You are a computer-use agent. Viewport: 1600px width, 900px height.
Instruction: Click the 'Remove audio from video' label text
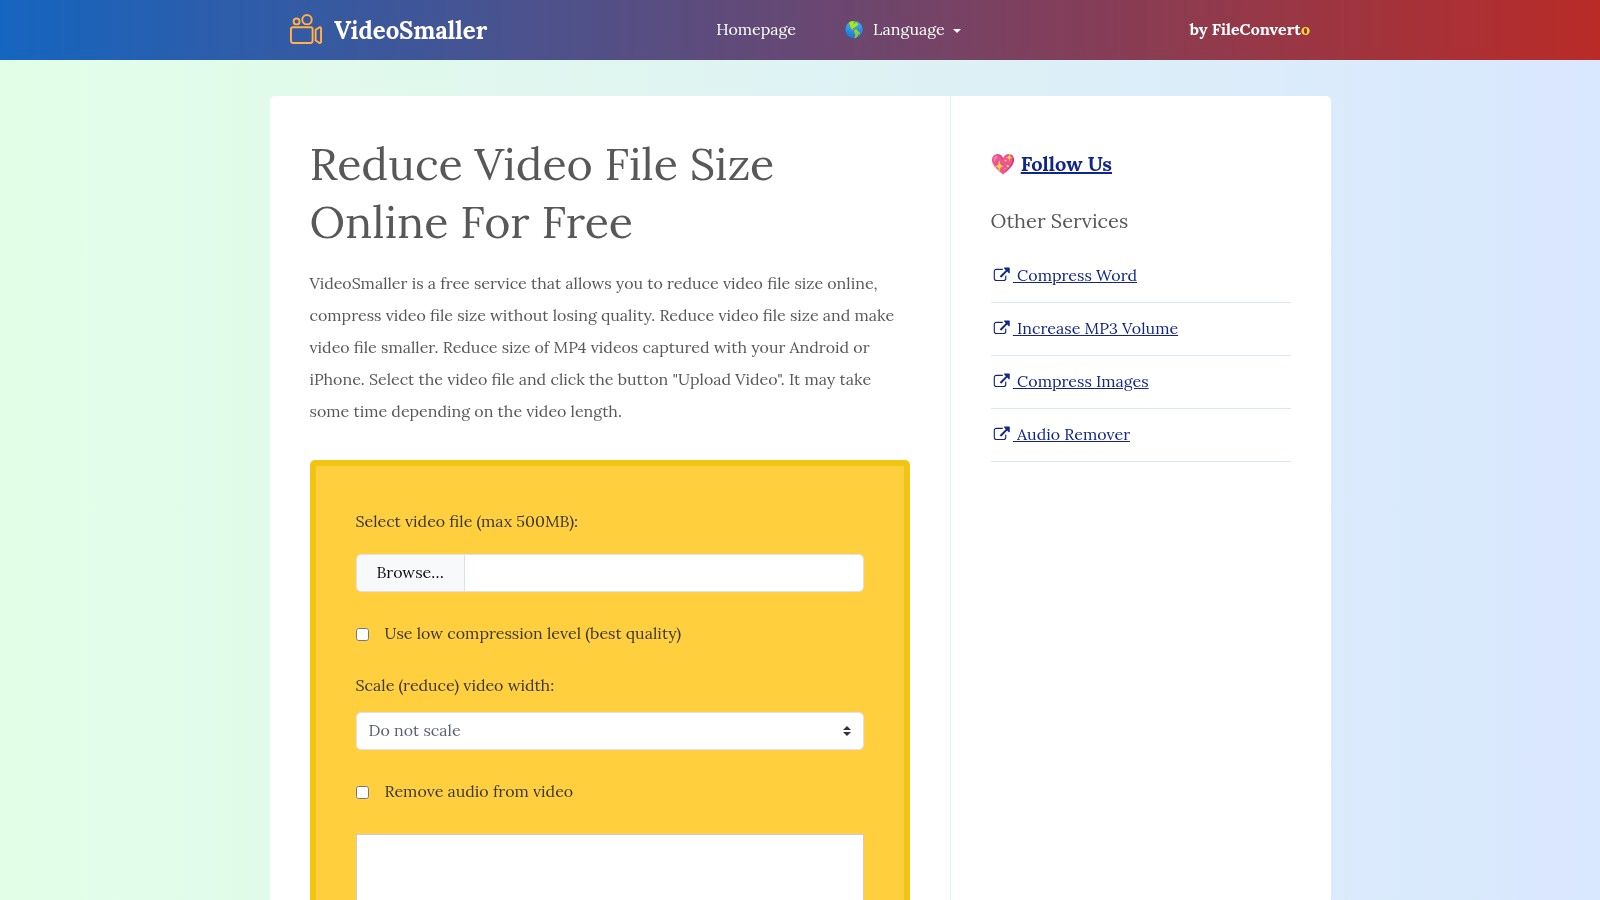pyautogui.click(x=478, y=792)
